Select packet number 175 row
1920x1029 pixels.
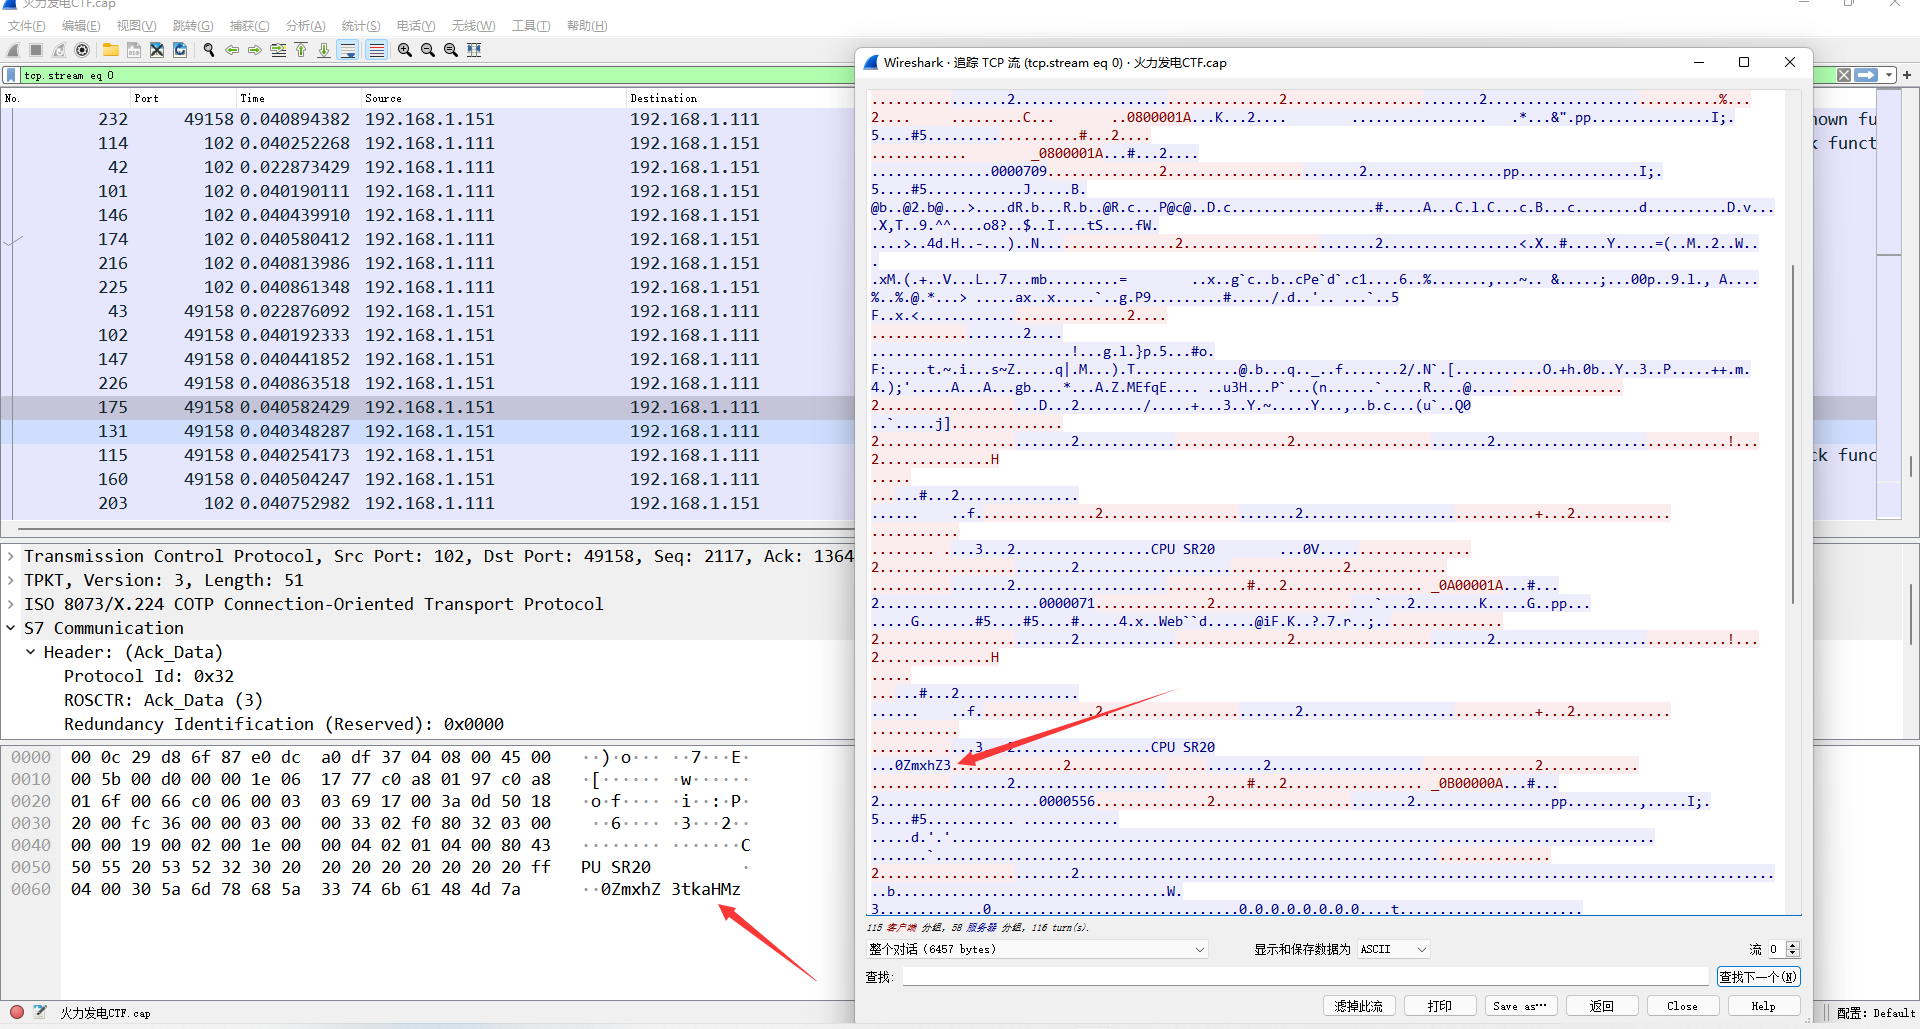tap(428, 407)
